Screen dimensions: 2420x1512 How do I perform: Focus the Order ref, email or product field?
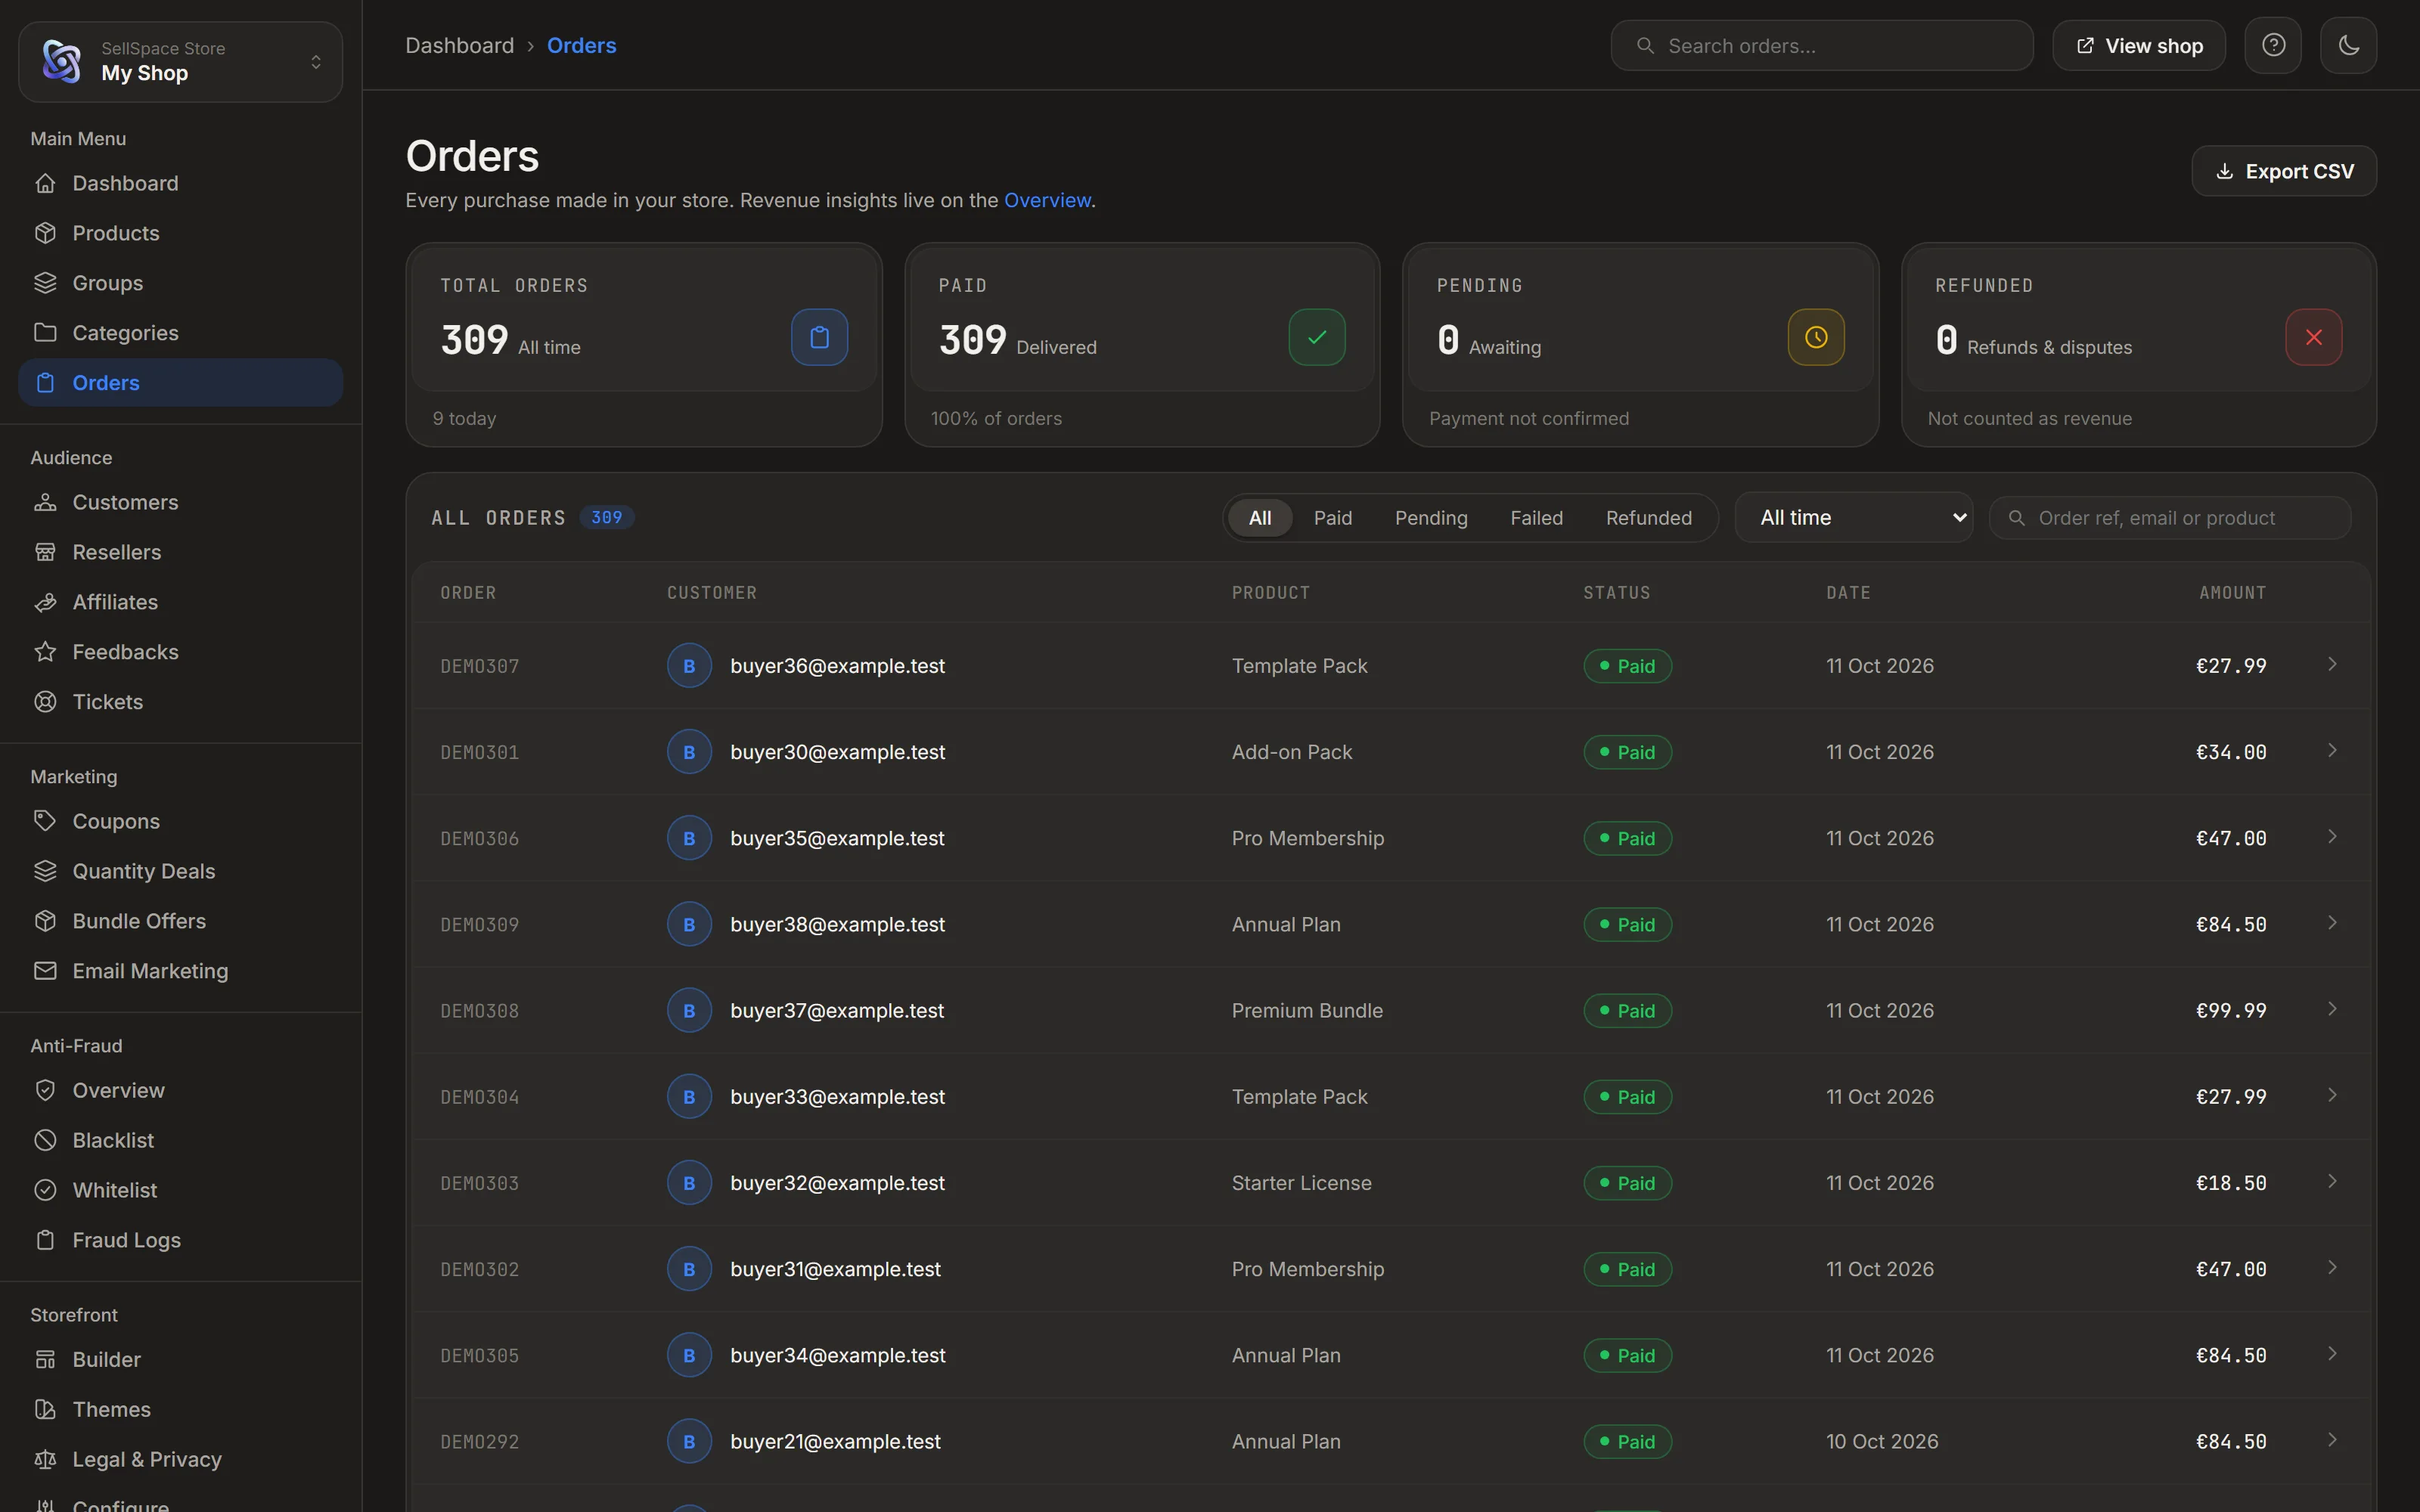pos(2170,518)
